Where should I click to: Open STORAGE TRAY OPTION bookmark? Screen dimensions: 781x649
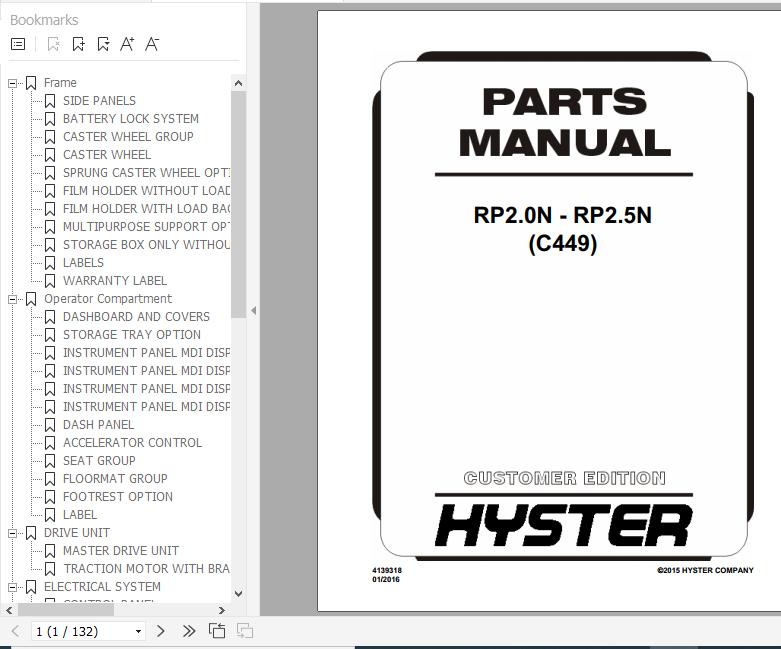(x=132, y=335)
